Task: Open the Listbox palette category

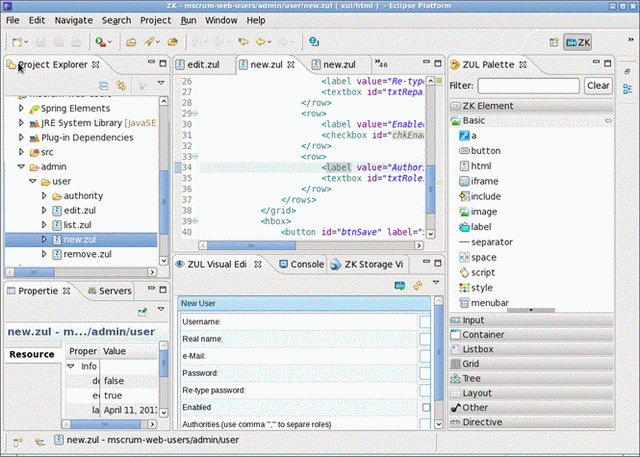Action: (x=531, y=349)
